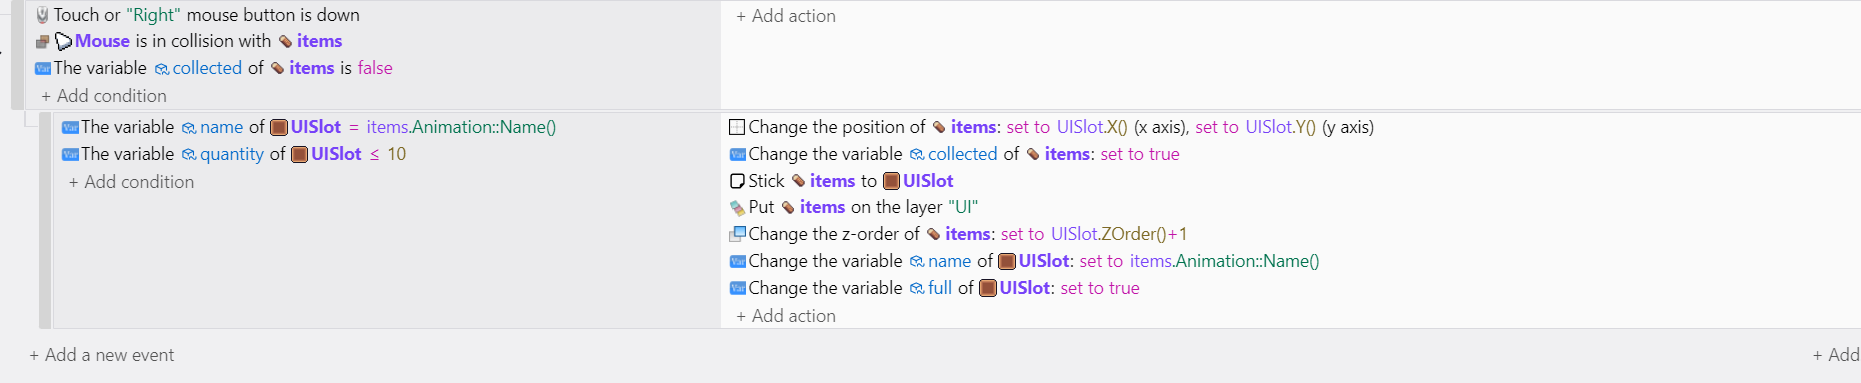Click the layer icon before Put items on layer

737,208
